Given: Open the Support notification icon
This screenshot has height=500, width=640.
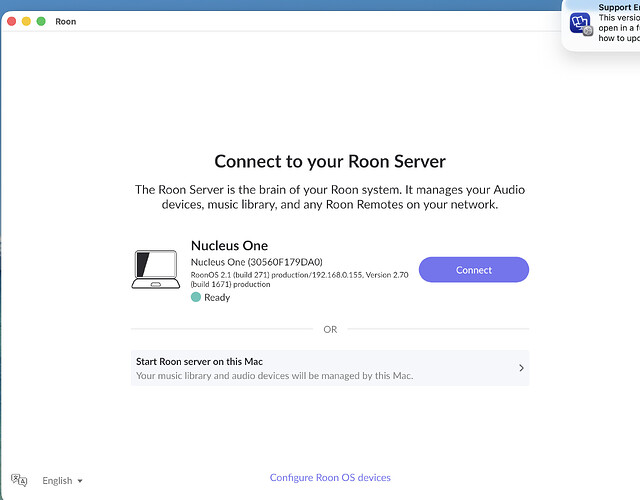Looking at the screenshot, I should point(580,24).
